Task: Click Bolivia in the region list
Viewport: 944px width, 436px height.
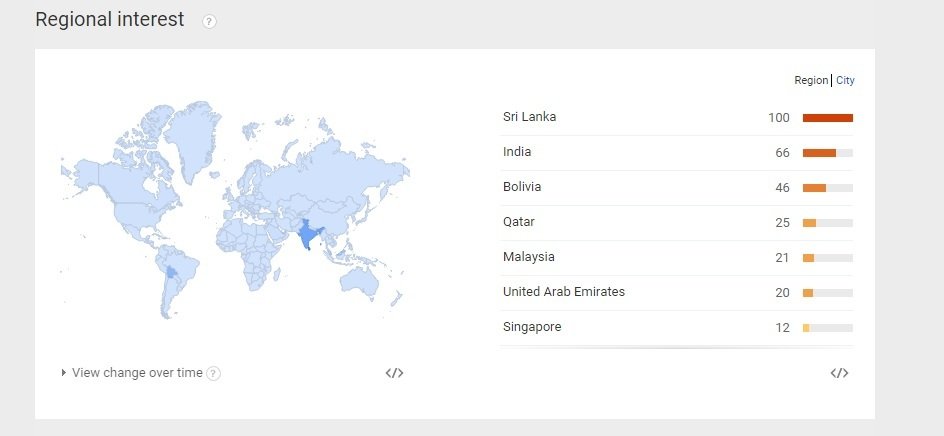Action: tap(521, 187)
